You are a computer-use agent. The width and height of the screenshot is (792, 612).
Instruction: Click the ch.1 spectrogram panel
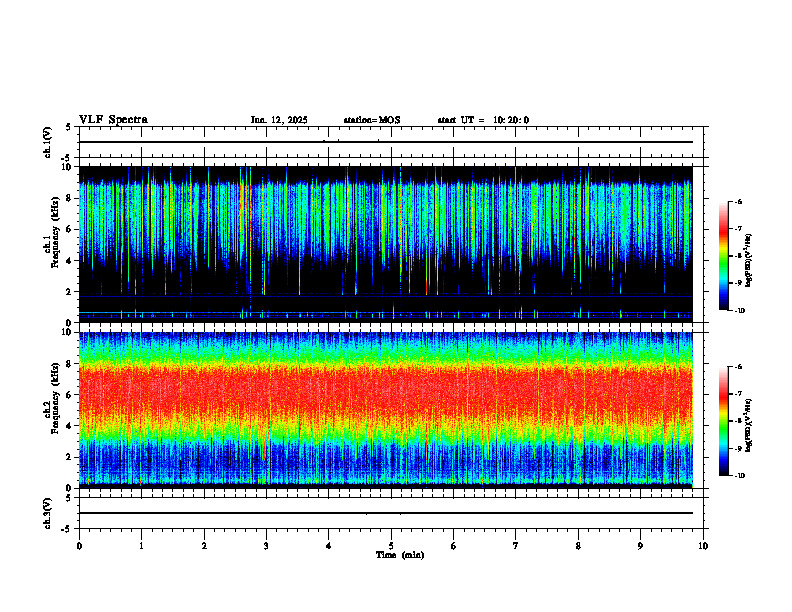coord(386,244)
